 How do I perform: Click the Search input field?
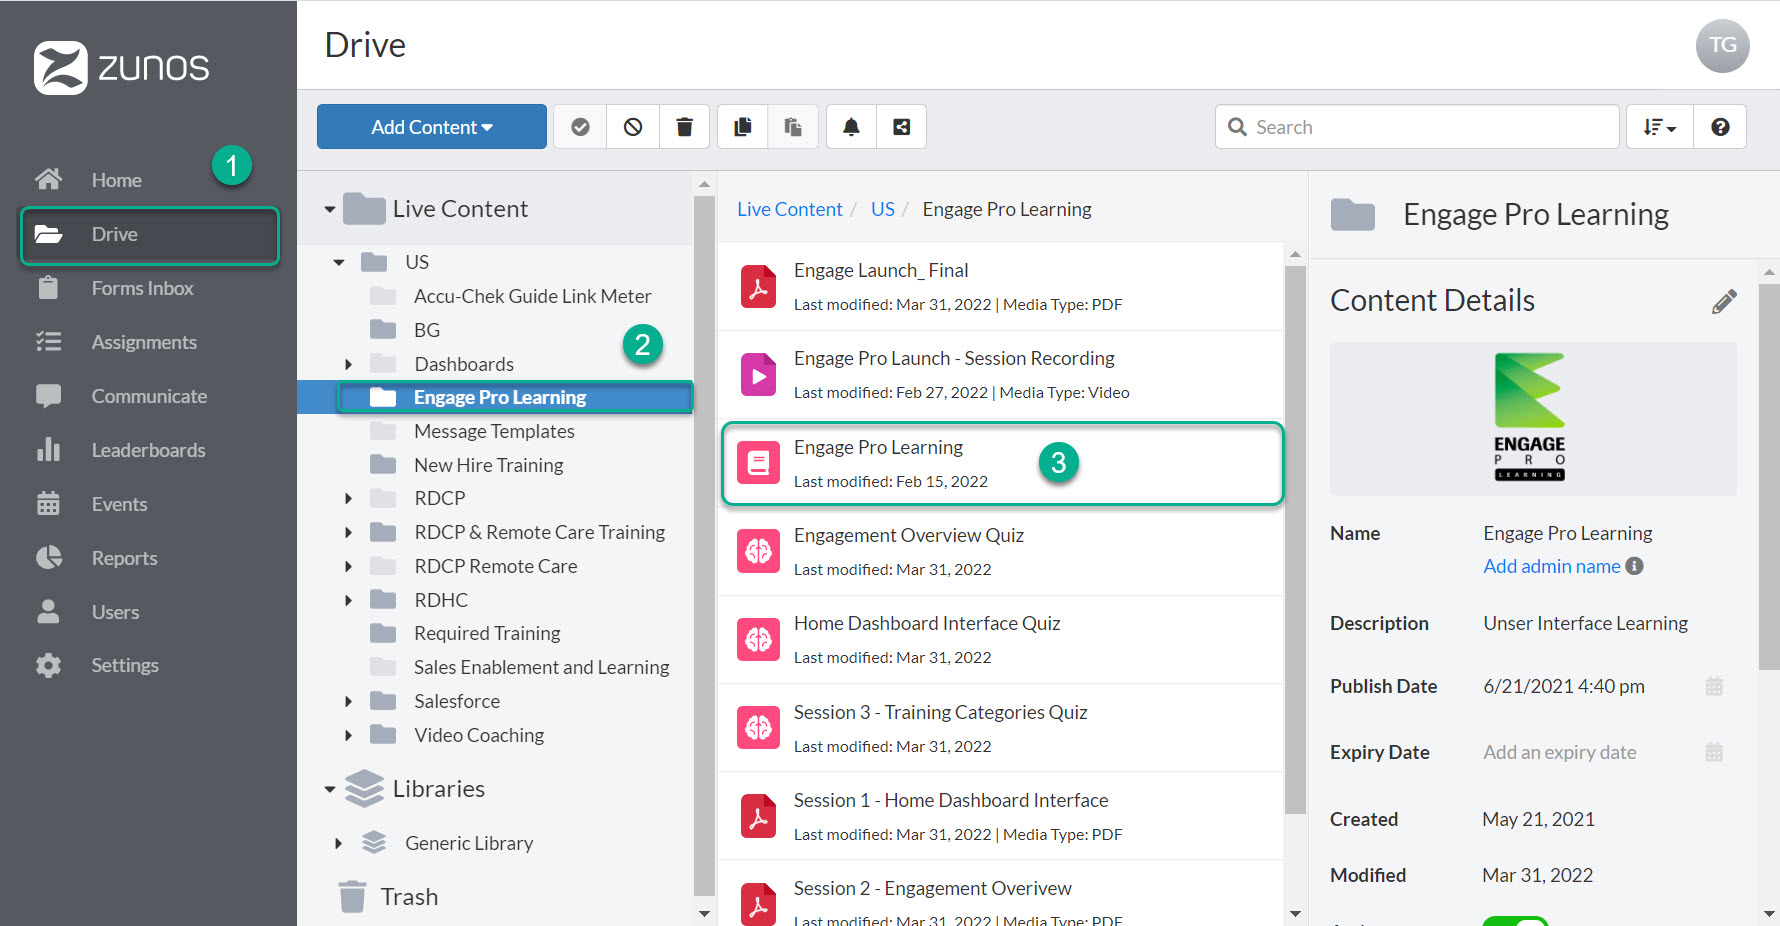(x=1417, y=127)
